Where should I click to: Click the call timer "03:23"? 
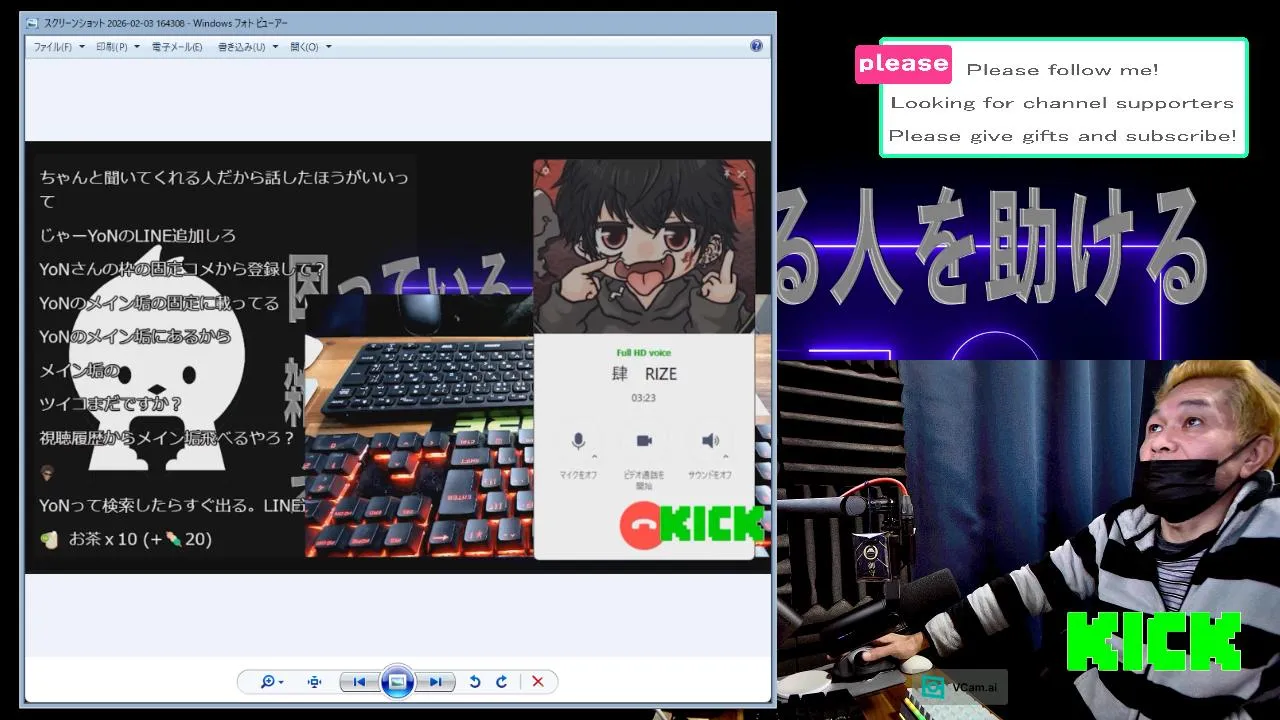[644, 398]
